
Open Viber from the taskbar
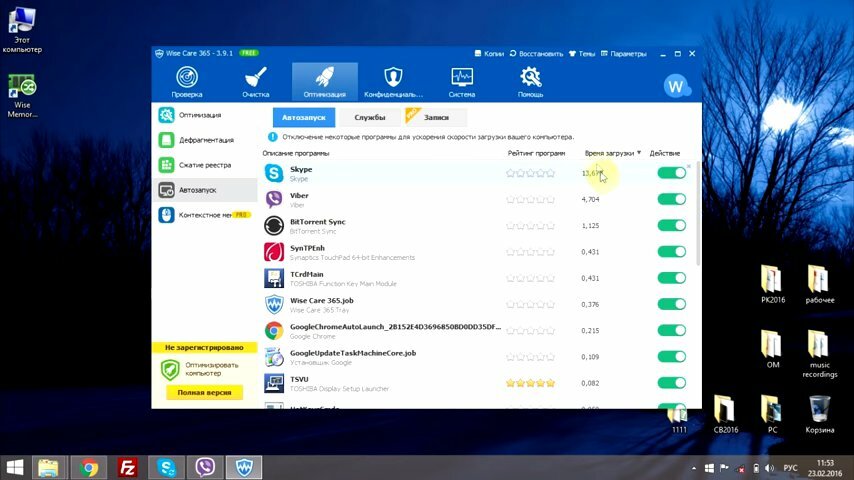tap(205, 467)
